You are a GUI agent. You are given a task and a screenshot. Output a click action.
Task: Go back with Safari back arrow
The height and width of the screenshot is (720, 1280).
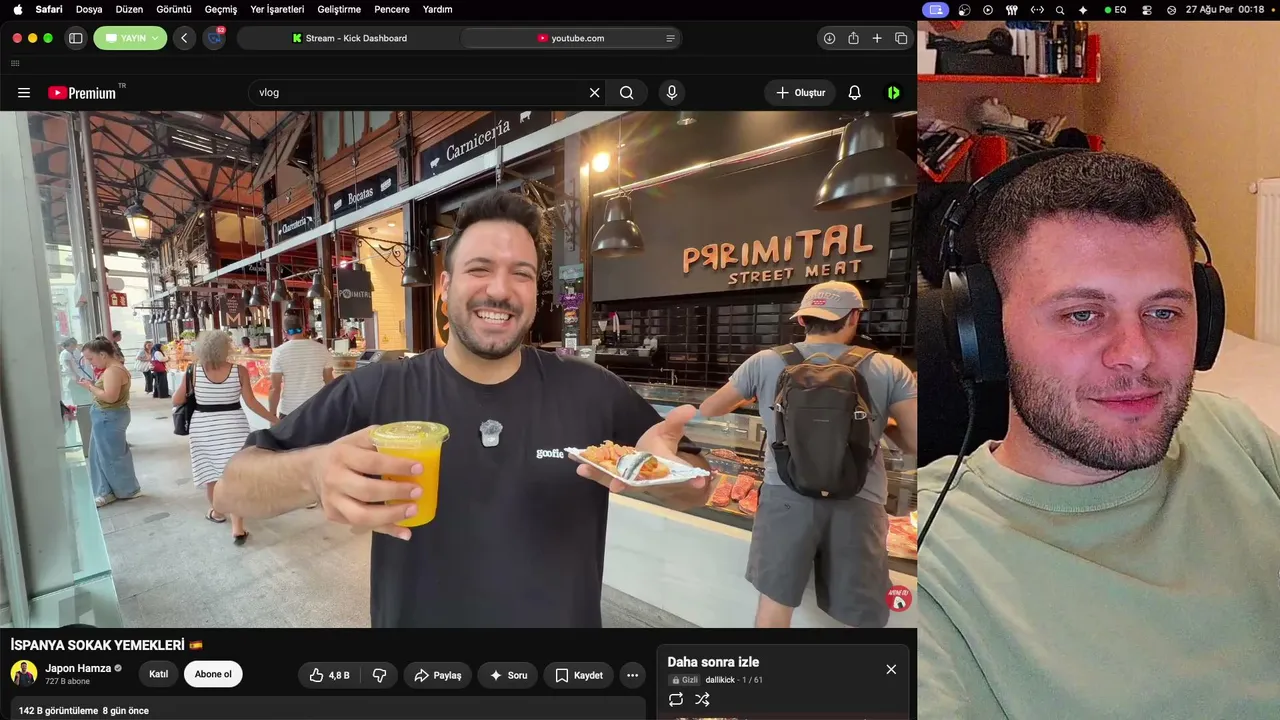[184, 38]
